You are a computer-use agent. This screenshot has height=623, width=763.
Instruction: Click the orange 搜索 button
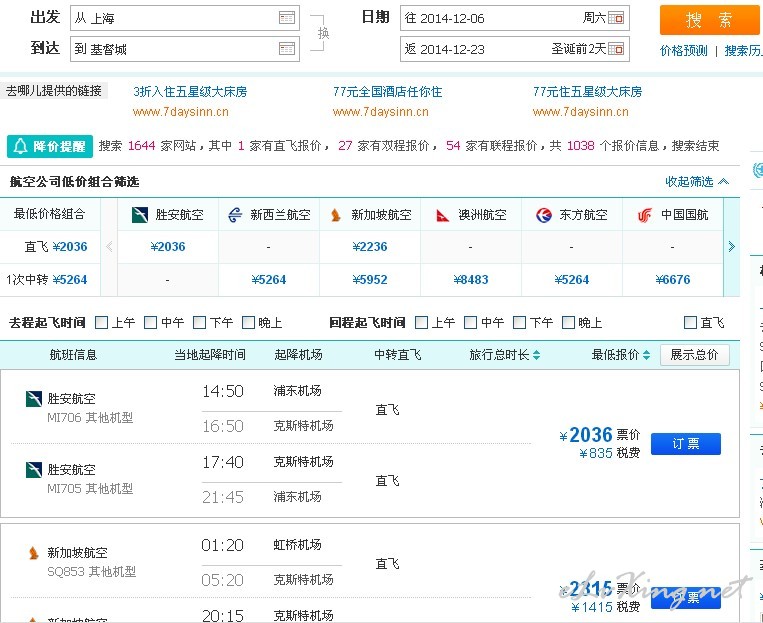pyautogui.click(x=711, y=20)
